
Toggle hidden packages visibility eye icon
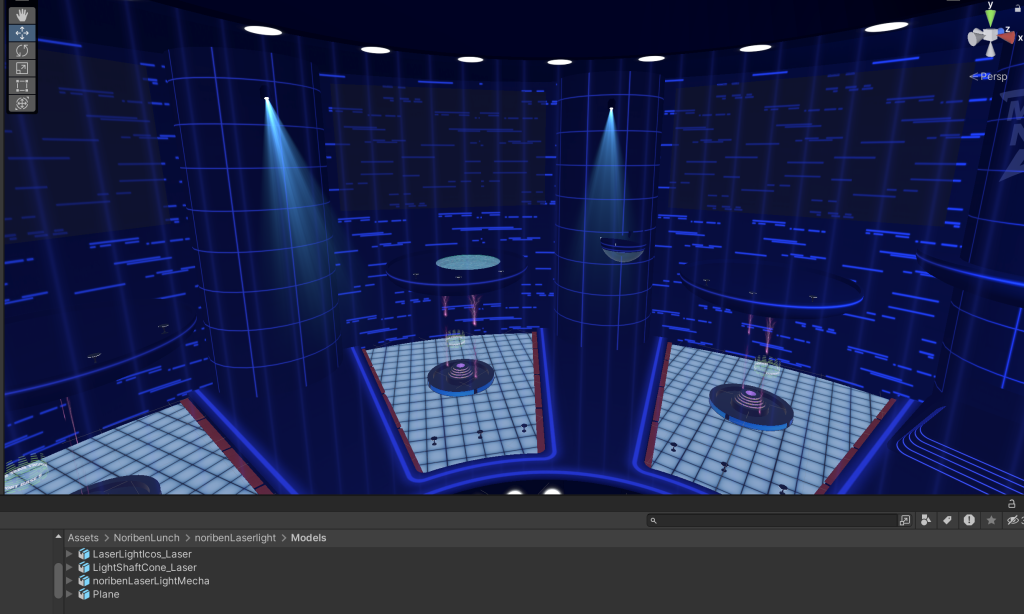click(x=1013, y=520)
